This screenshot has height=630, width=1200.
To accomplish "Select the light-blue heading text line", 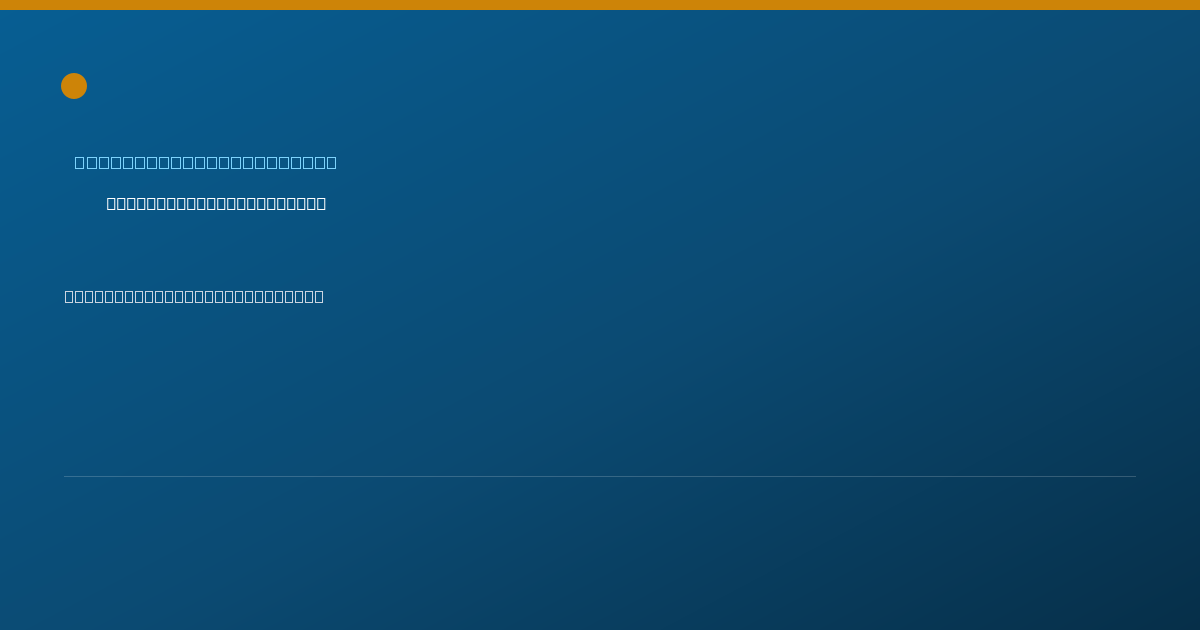I will point(206,162).
